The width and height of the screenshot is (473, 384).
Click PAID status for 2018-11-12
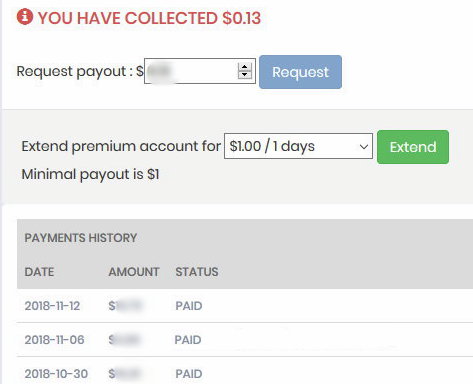[x=189, y=306]
